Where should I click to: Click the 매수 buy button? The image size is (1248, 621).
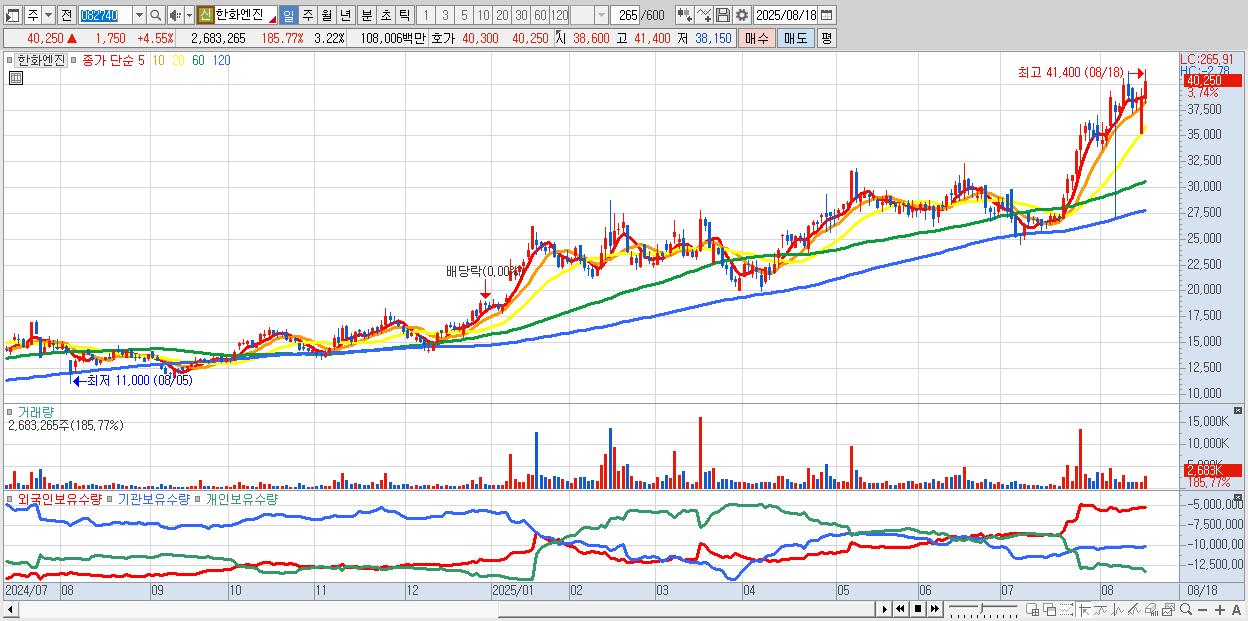757,38
